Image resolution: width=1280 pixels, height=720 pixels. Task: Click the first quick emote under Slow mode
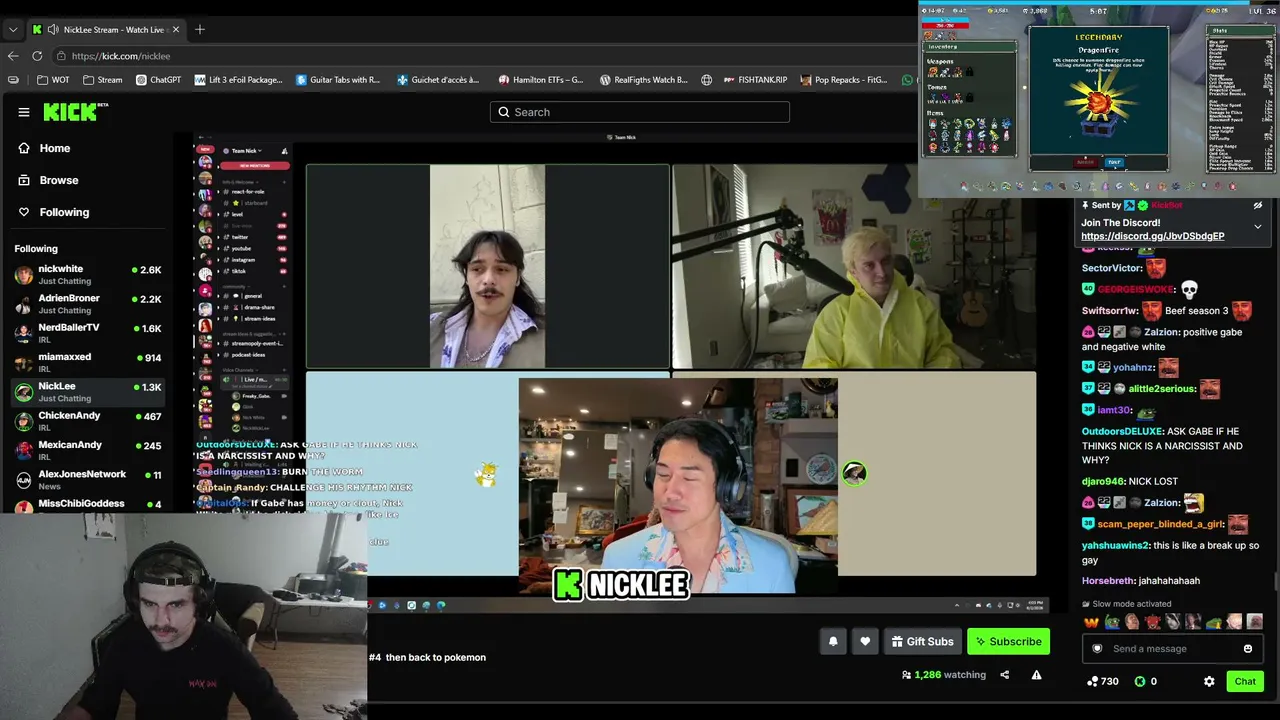click(1091, 622)
